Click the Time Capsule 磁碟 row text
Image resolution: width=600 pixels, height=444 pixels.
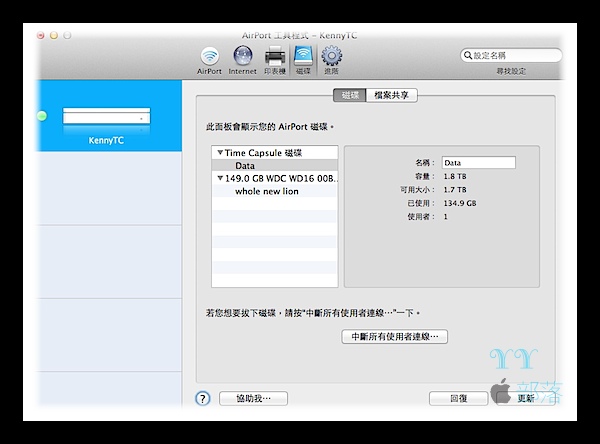point(263,153)
